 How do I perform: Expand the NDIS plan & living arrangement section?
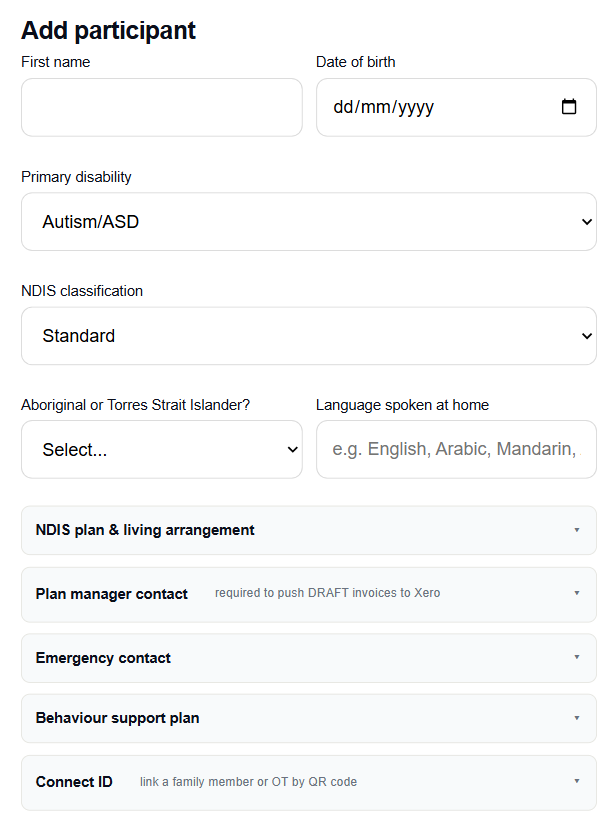point(307,530)
